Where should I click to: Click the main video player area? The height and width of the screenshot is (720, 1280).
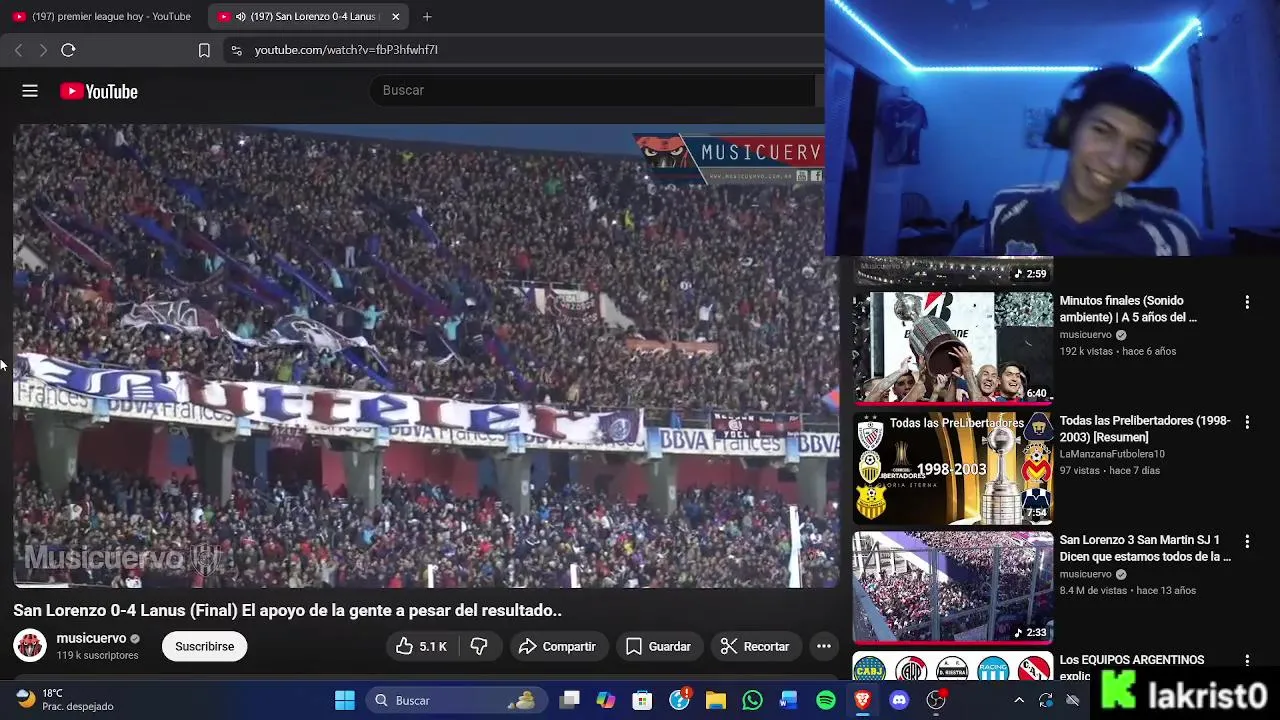pyautogui.click(x=426, y=356)
